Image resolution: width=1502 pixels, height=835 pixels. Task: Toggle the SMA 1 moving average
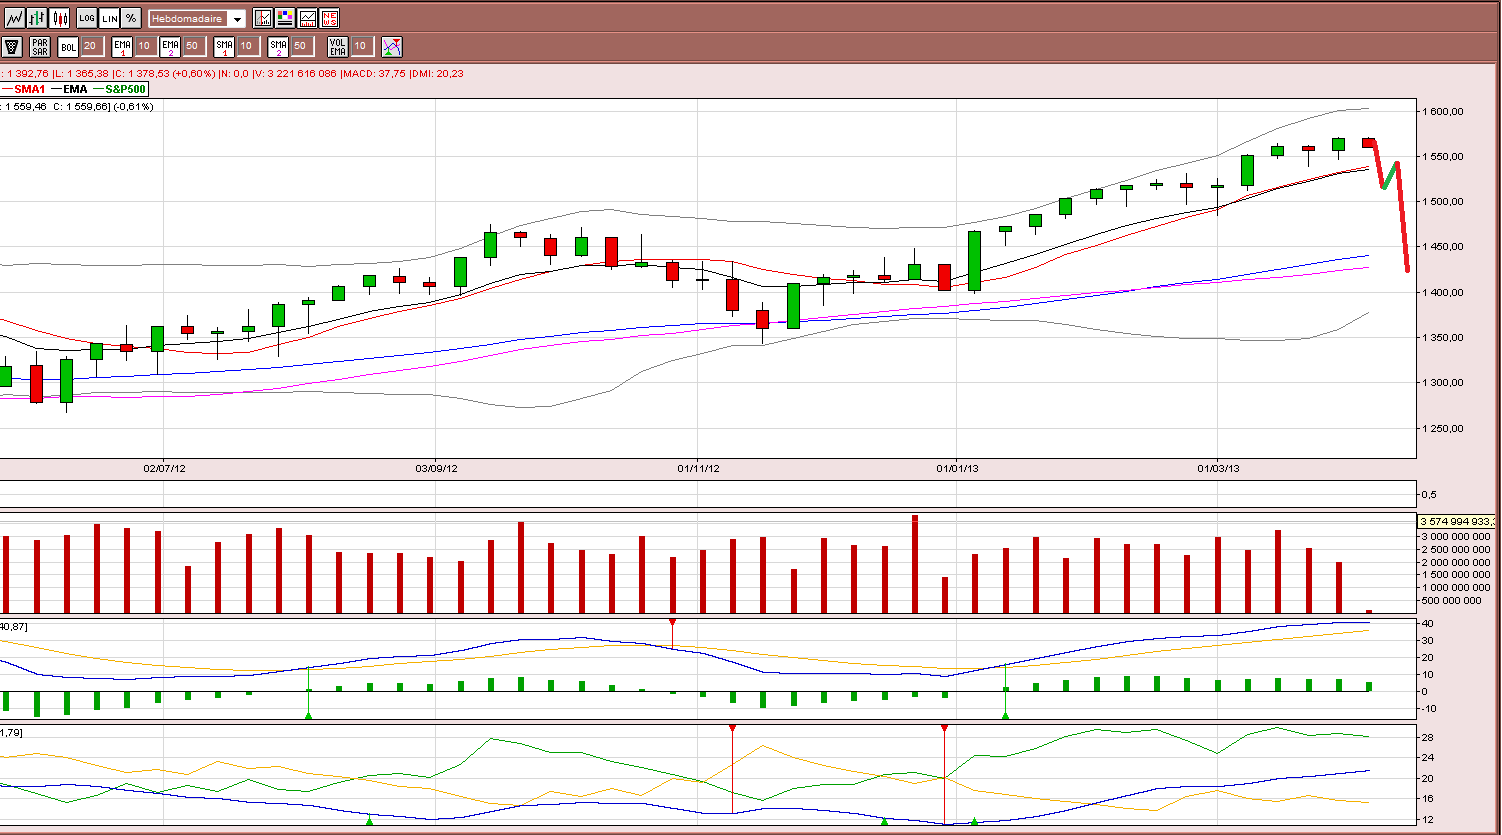point(224,46)
